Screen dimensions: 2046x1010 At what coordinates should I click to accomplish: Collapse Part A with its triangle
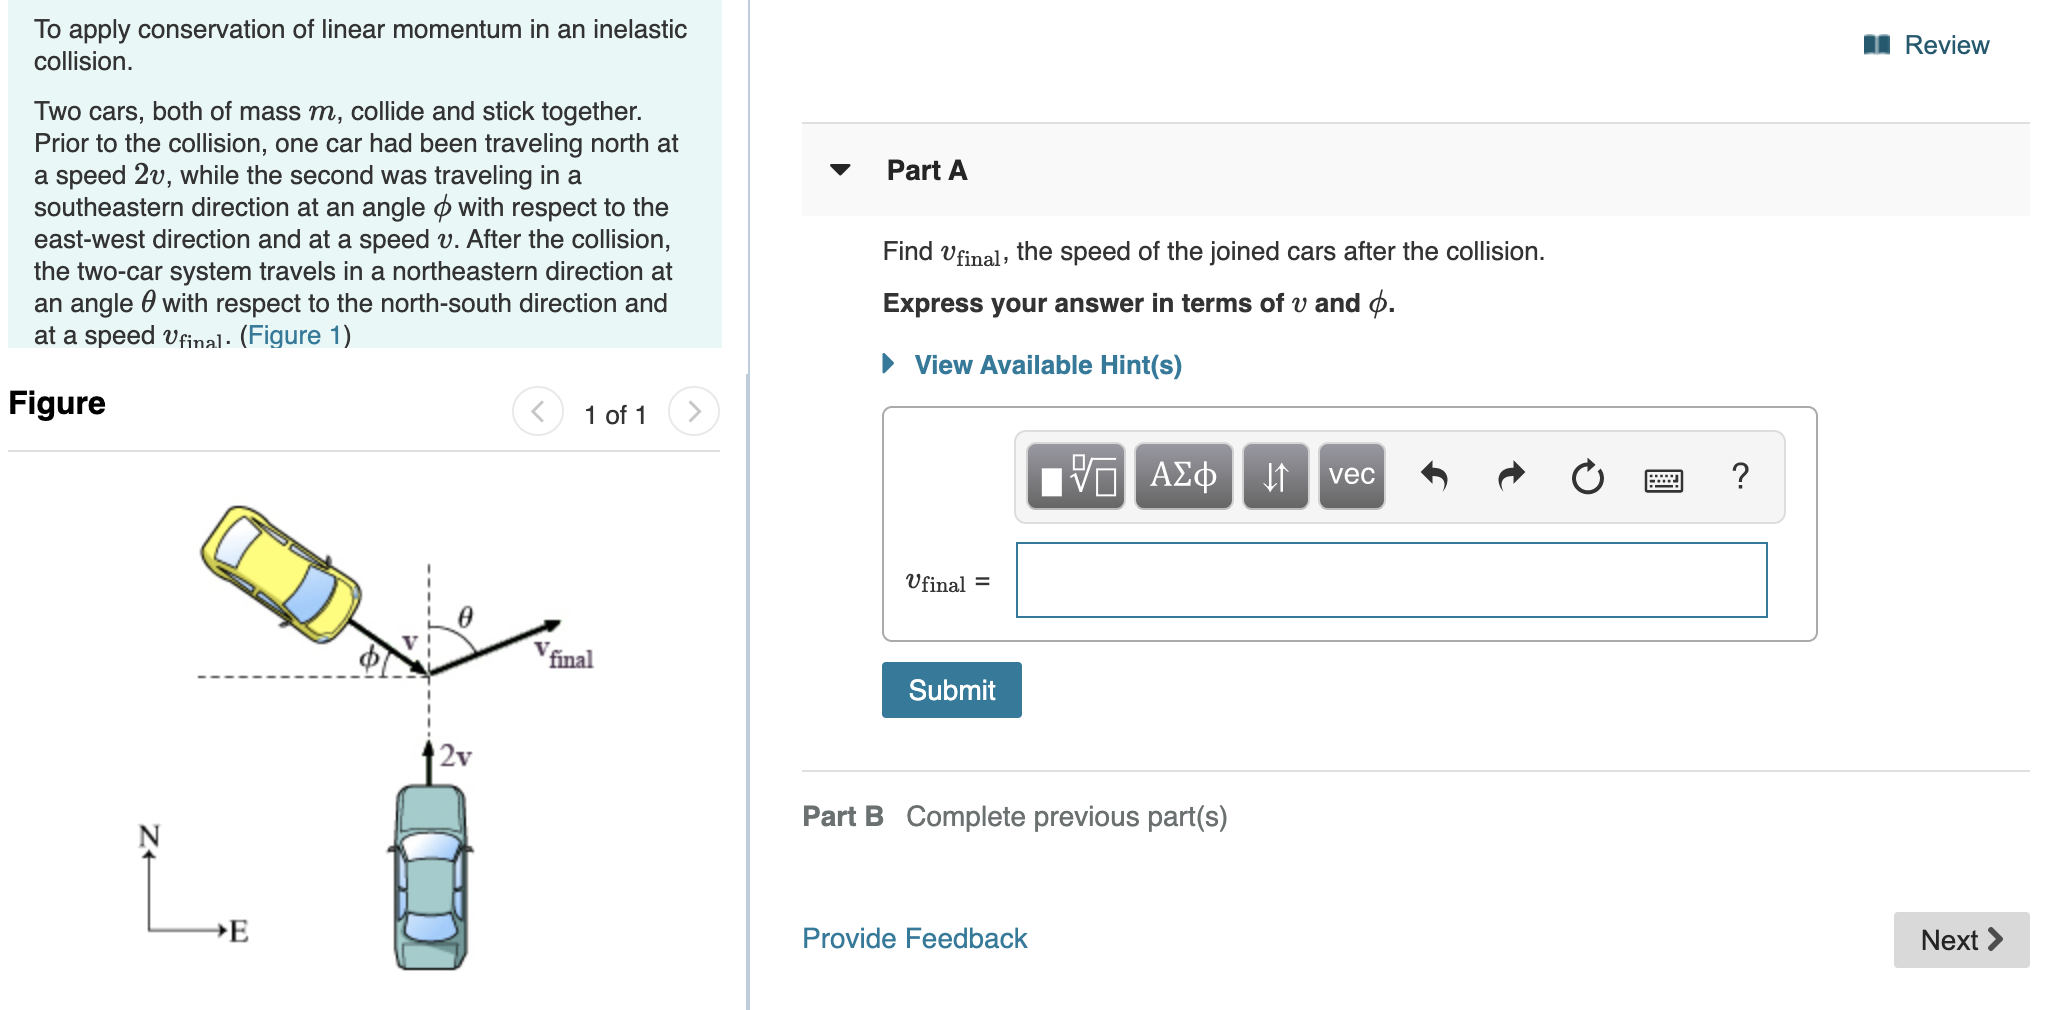pos(841,170)
